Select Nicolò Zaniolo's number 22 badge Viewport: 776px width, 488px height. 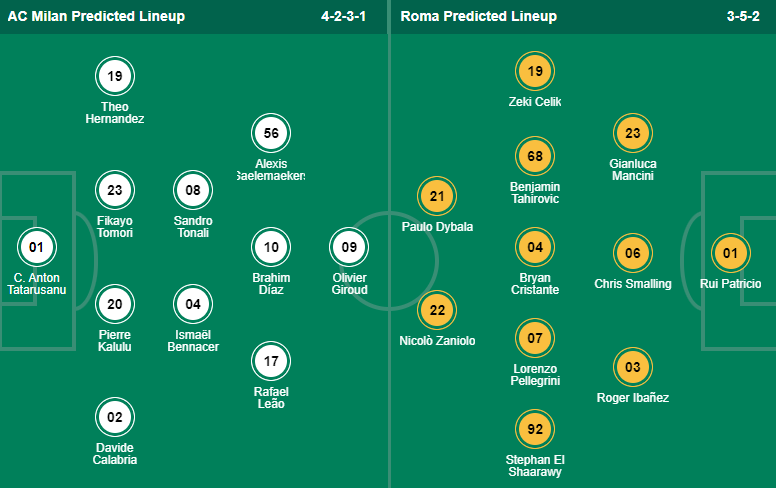(437, 310)
